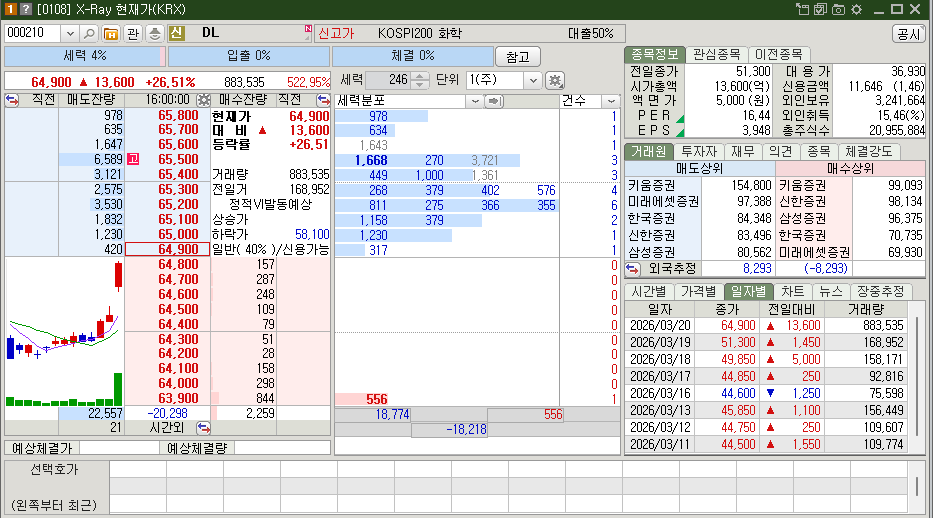The width and height of the screenshot is (933, 518).
Task: Click the 1,668 value in 세력분포
Action: click(x=371, y=161)
